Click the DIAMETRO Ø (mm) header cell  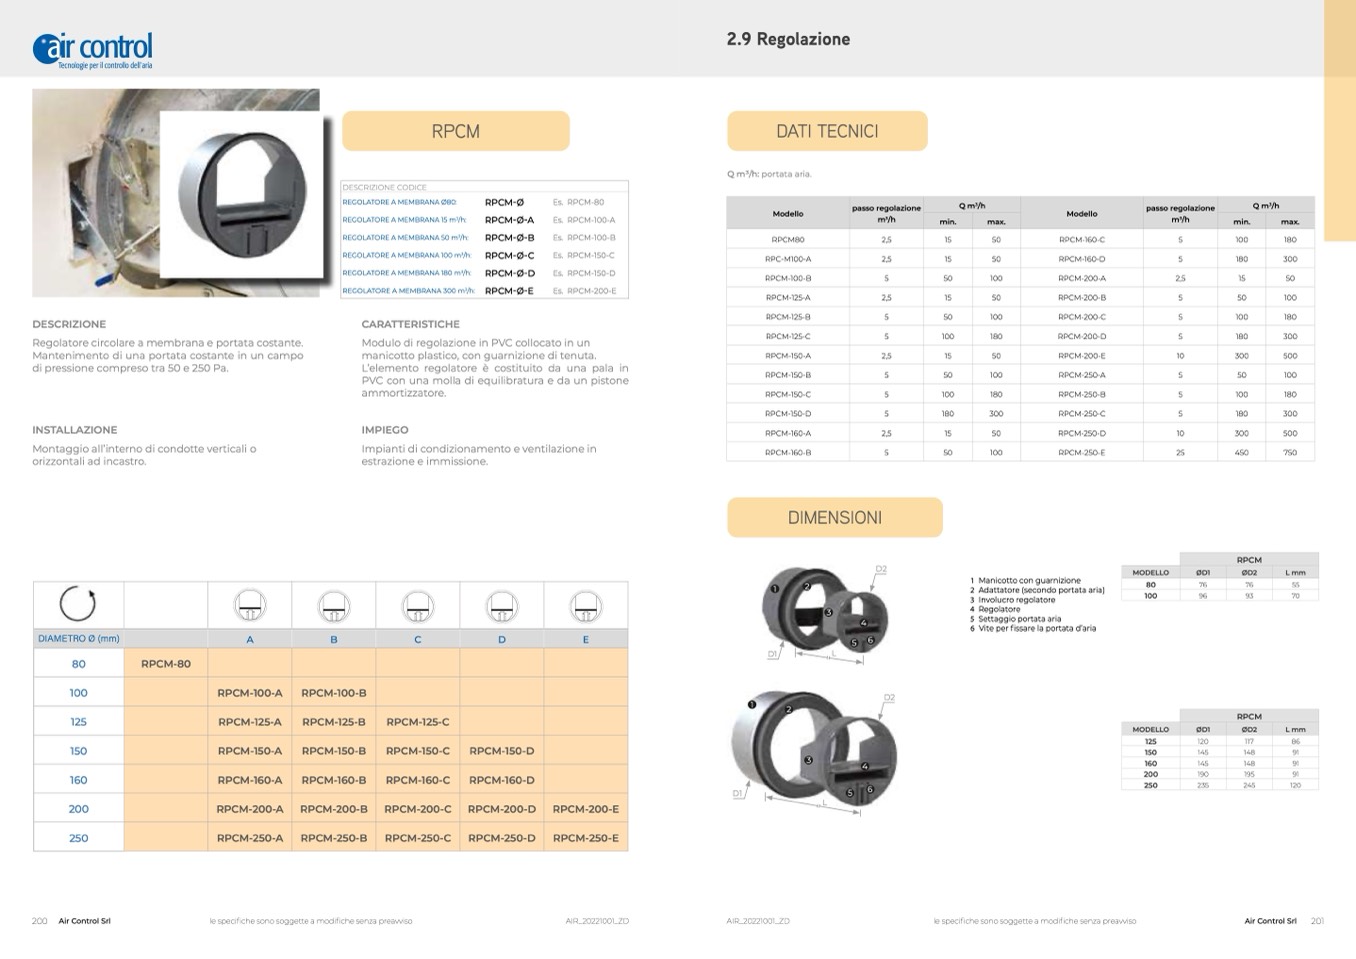click(78, 638)
